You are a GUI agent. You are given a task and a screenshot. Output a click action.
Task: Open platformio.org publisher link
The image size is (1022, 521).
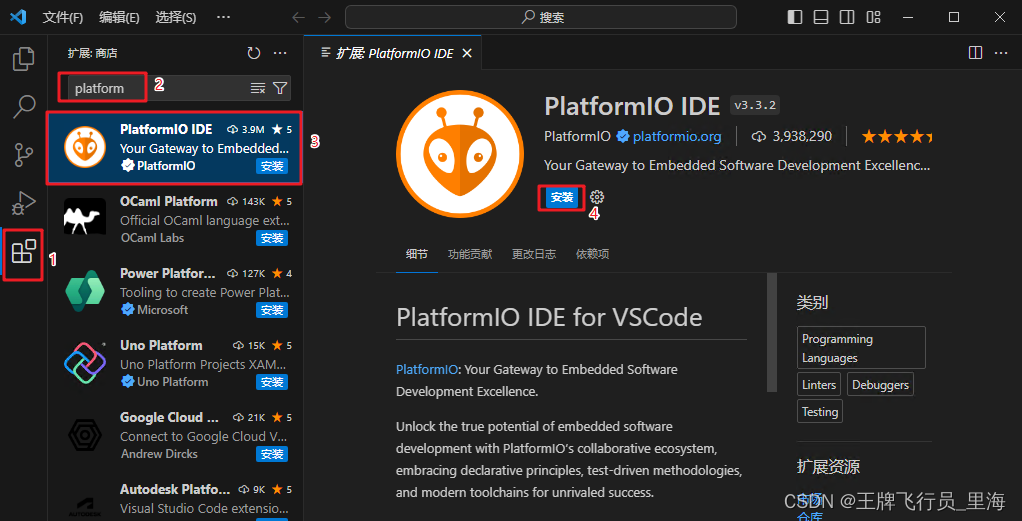pos(677,136)
